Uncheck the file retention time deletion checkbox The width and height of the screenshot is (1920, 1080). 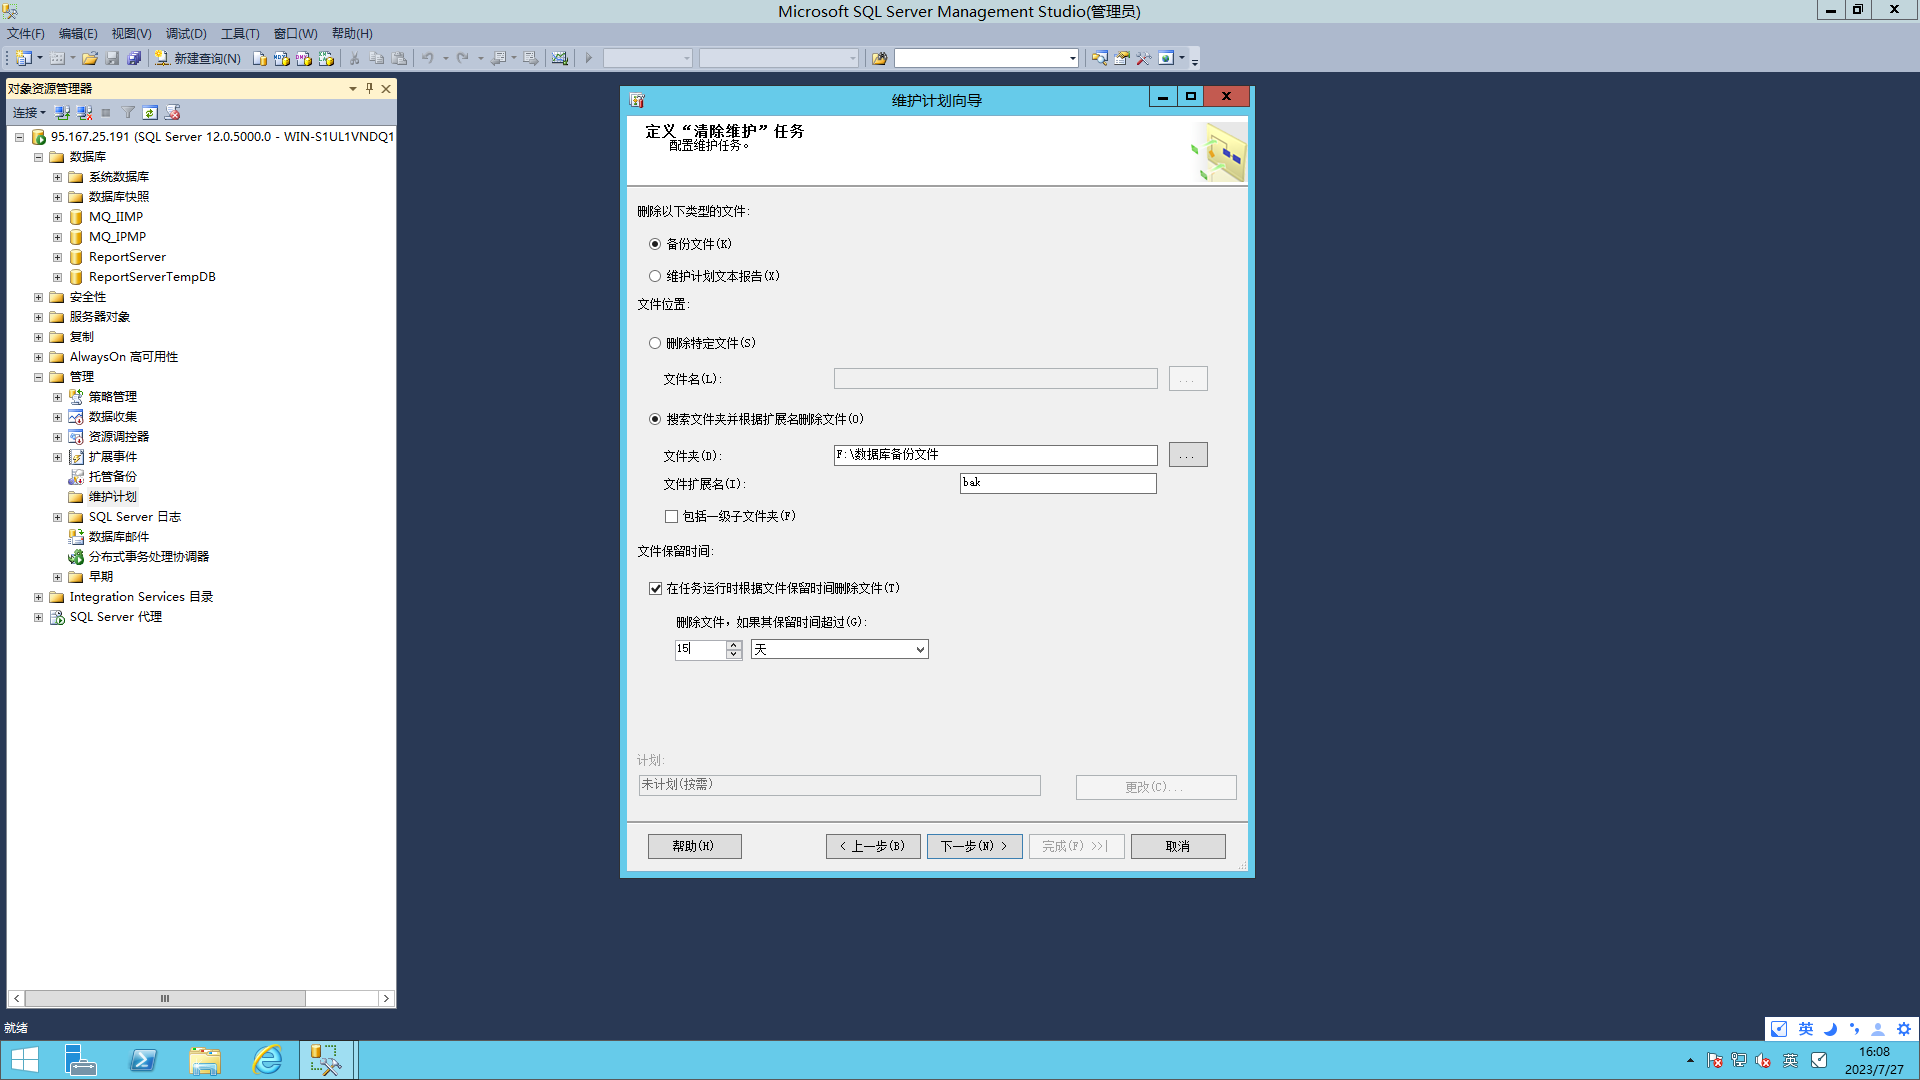click(x=655, y=589)
